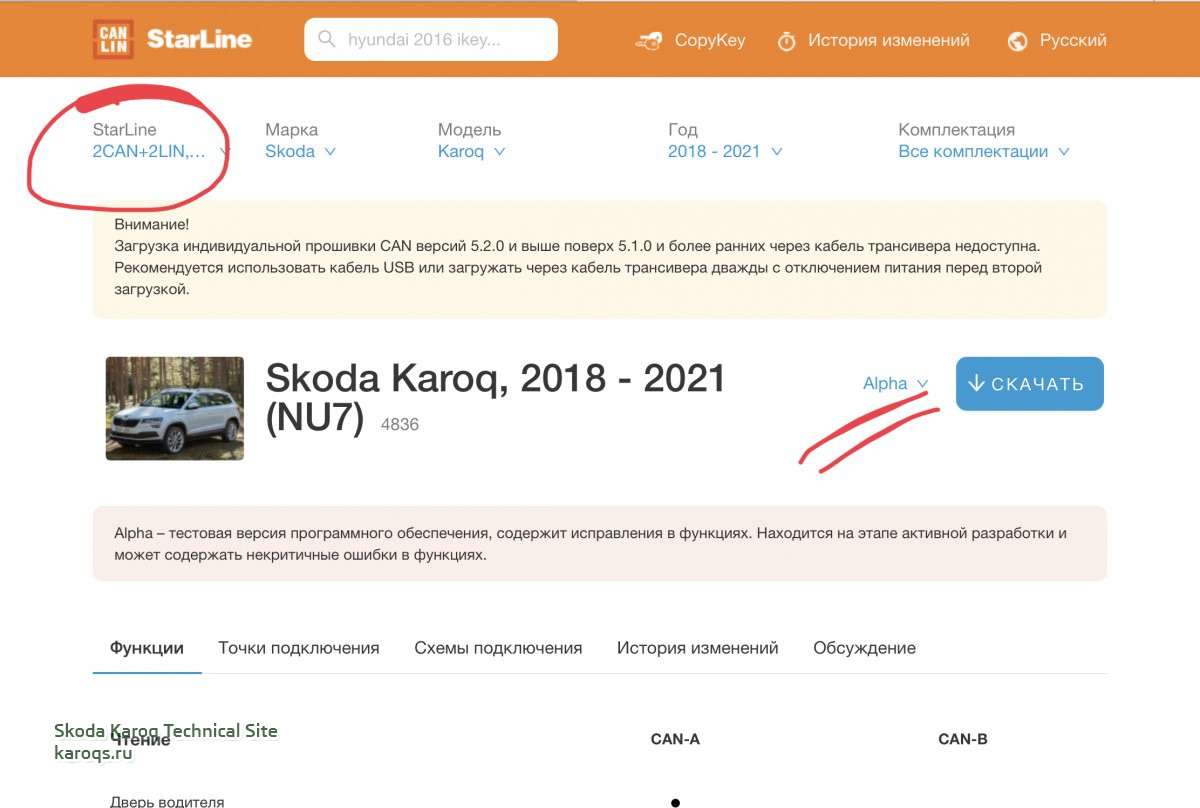Image resolution: width=1200 pixels, height=808 pixels.
Task: Expand the Год 2018 - 2021 dropdown
Action: pos(725,152)
